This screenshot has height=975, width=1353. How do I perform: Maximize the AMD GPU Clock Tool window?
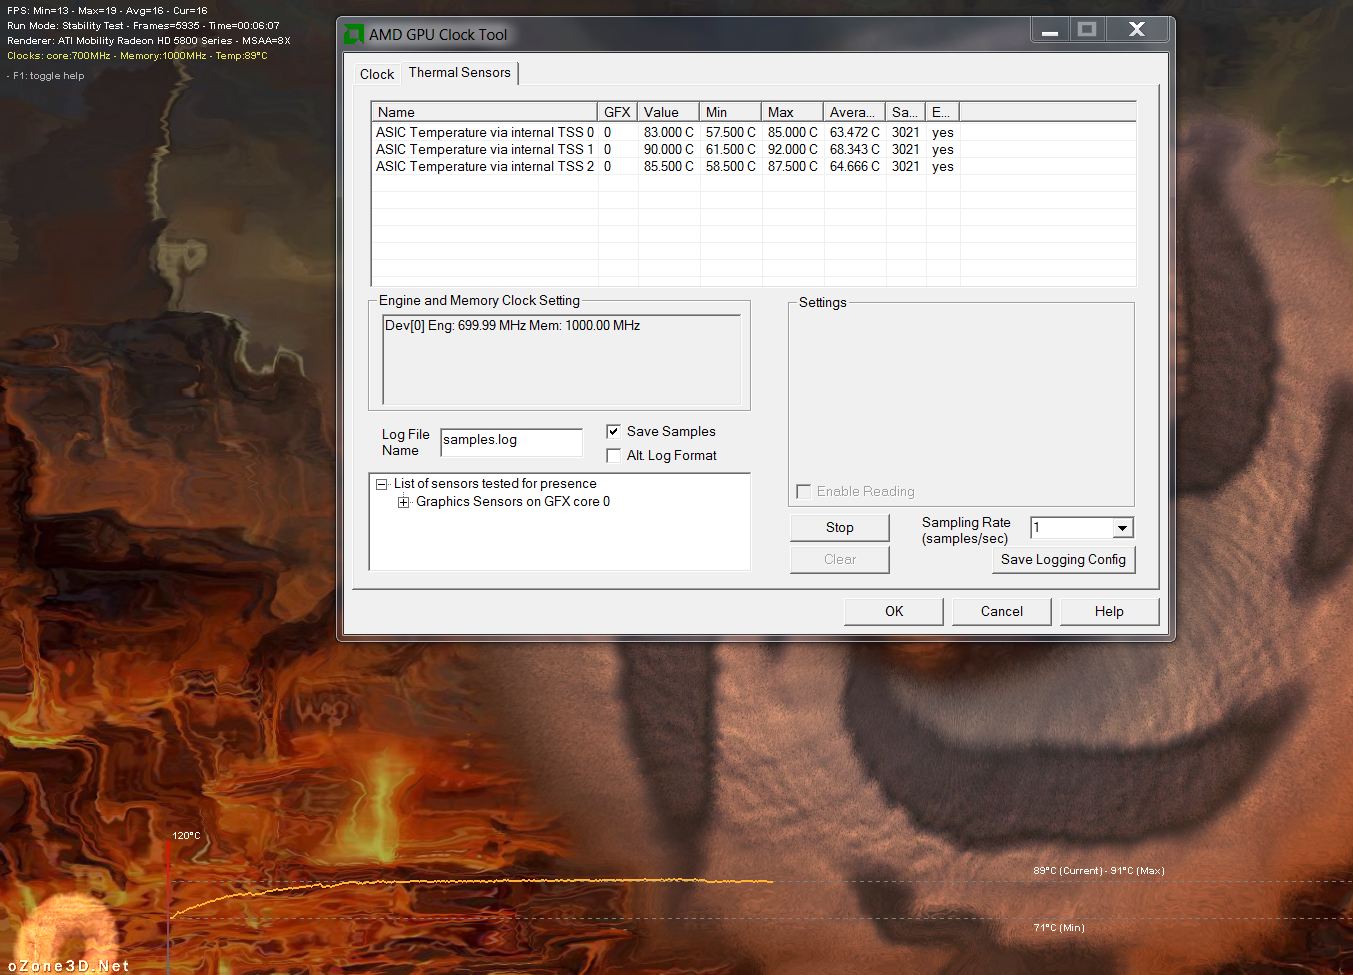pyautogui.click(x=1087, y=31)
